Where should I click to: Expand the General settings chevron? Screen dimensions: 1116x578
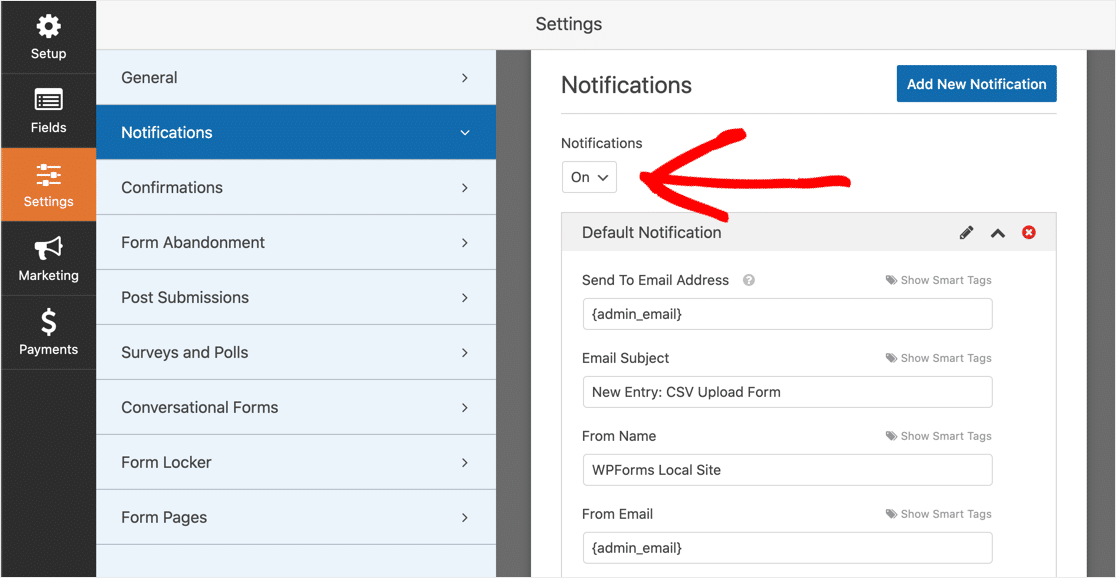[x=465, y=78]
